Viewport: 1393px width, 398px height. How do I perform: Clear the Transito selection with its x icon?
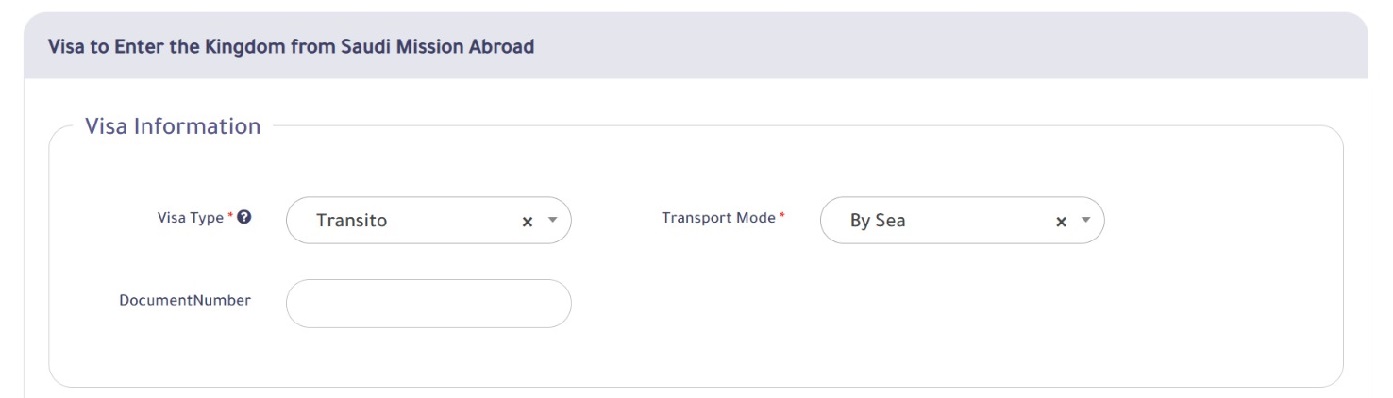tap(527, 222)
